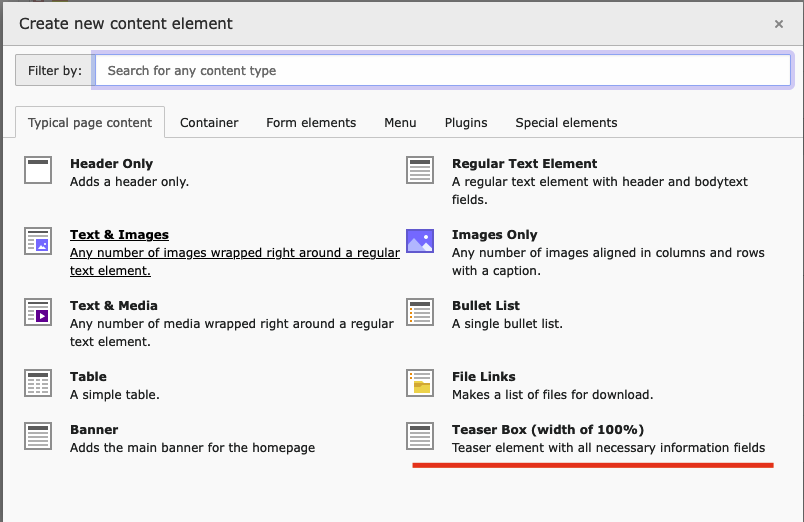Click the Teaser Box (width of 100%) title
Screen dimensions: 804x522
(554, 429)
